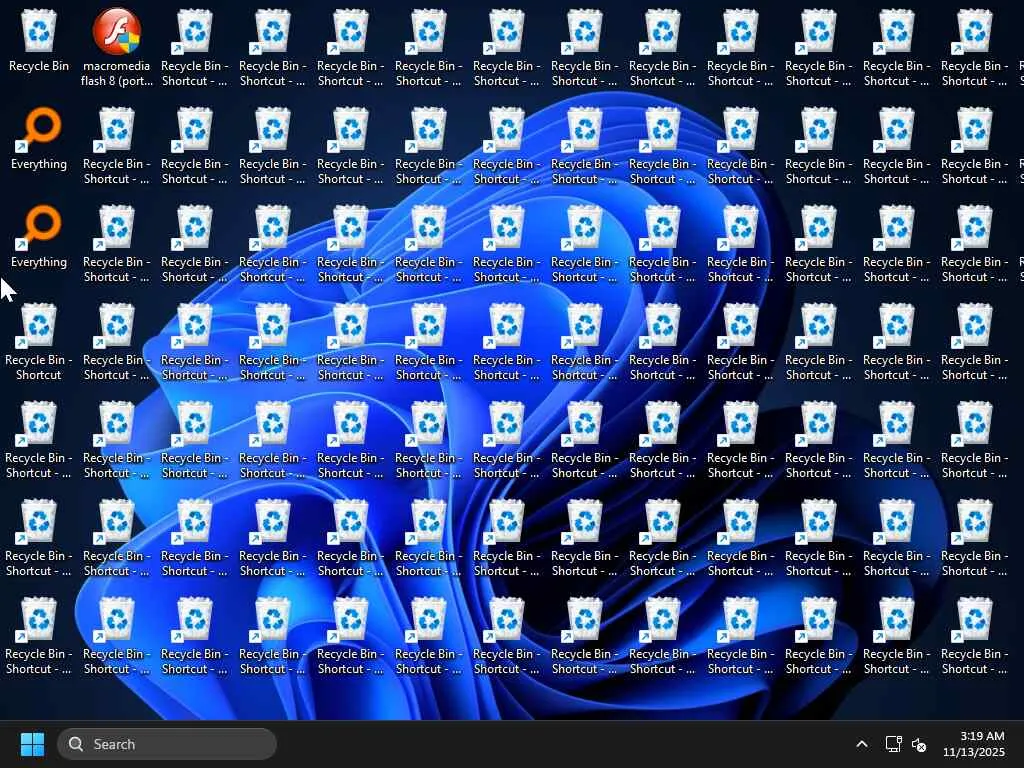Expand the hidden icons tray chevron
This screenshot has width=1024, height=768.
coord(862,744)
